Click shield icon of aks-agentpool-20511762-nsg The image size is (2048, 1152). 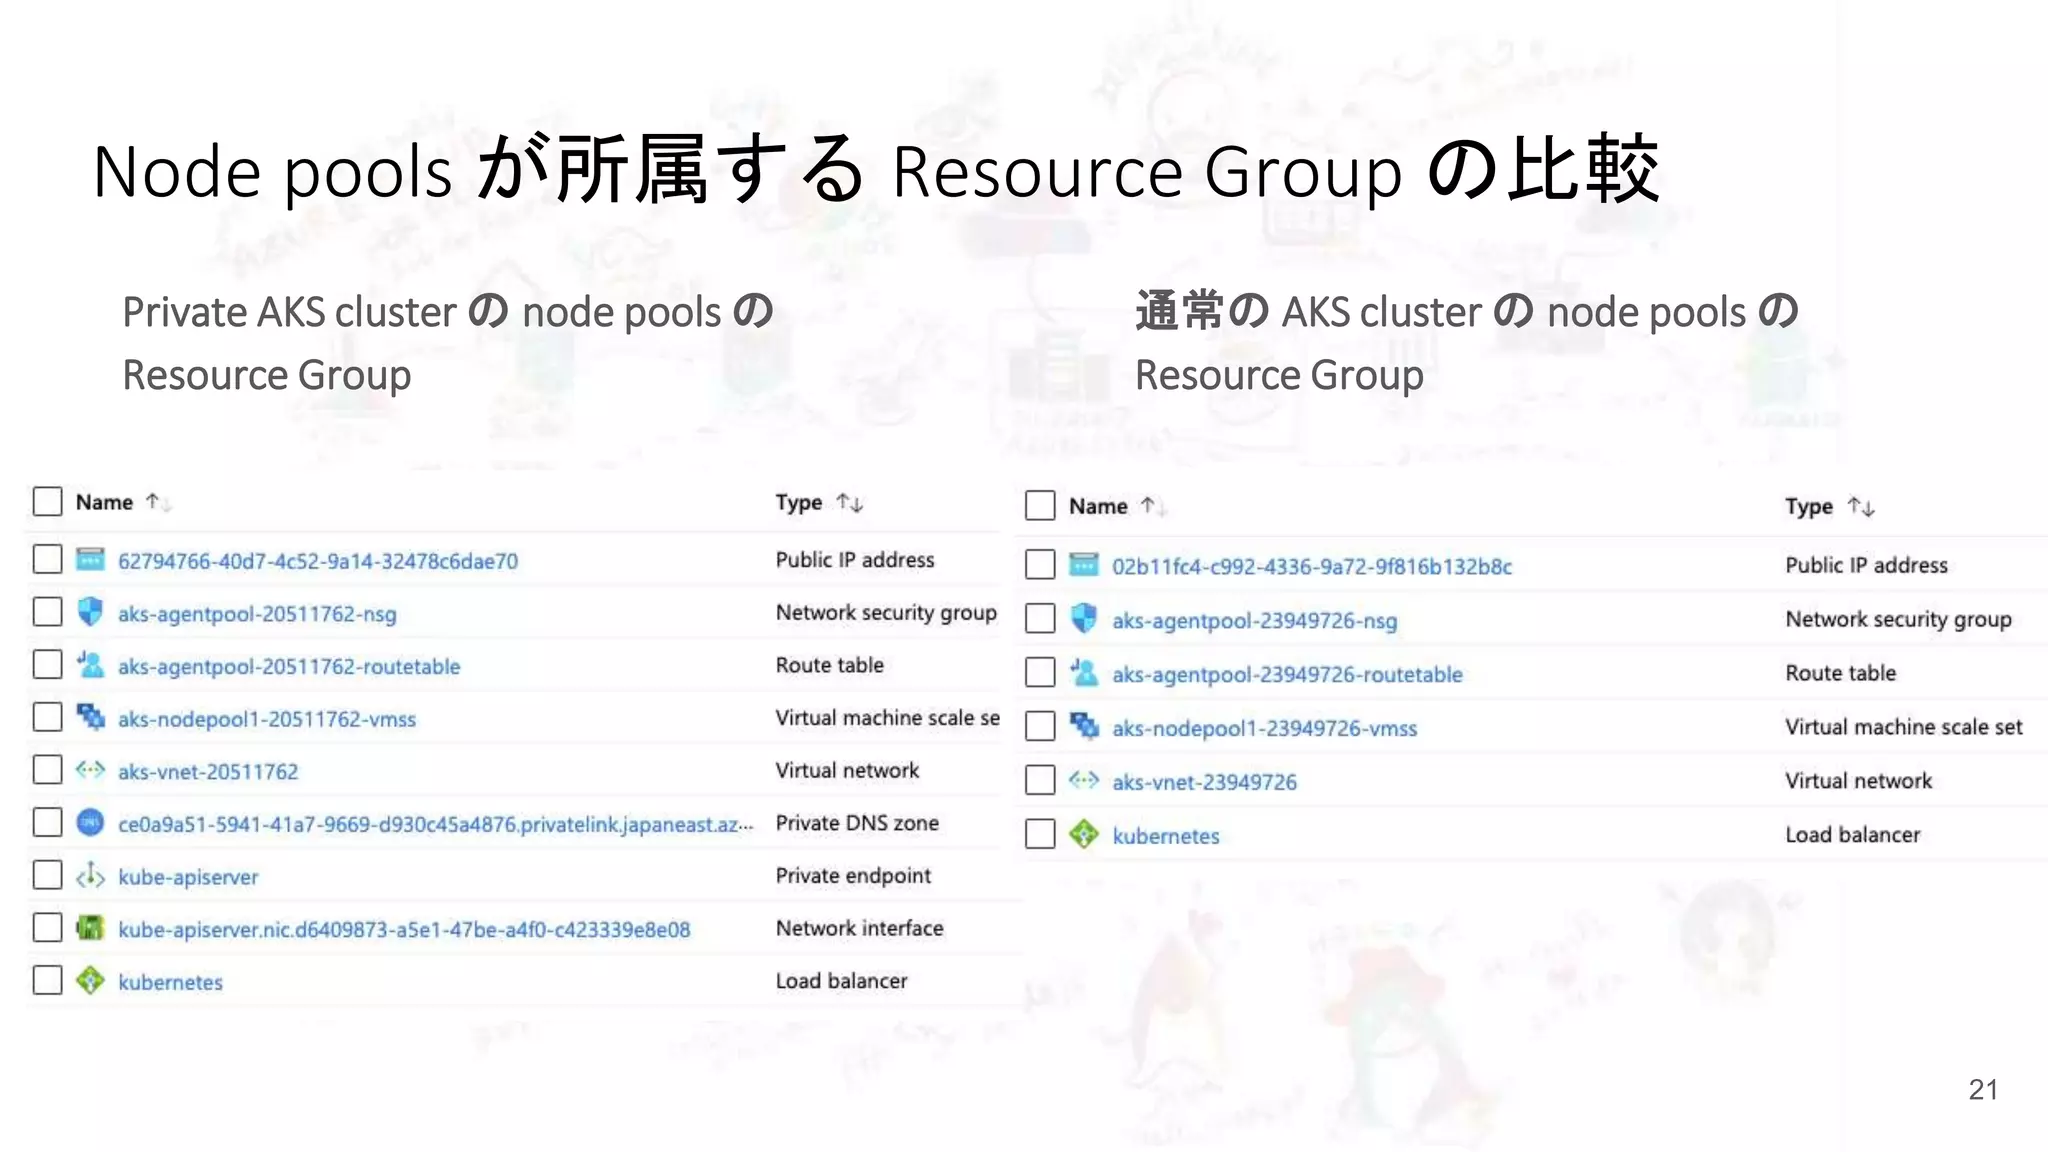(90, 612)
